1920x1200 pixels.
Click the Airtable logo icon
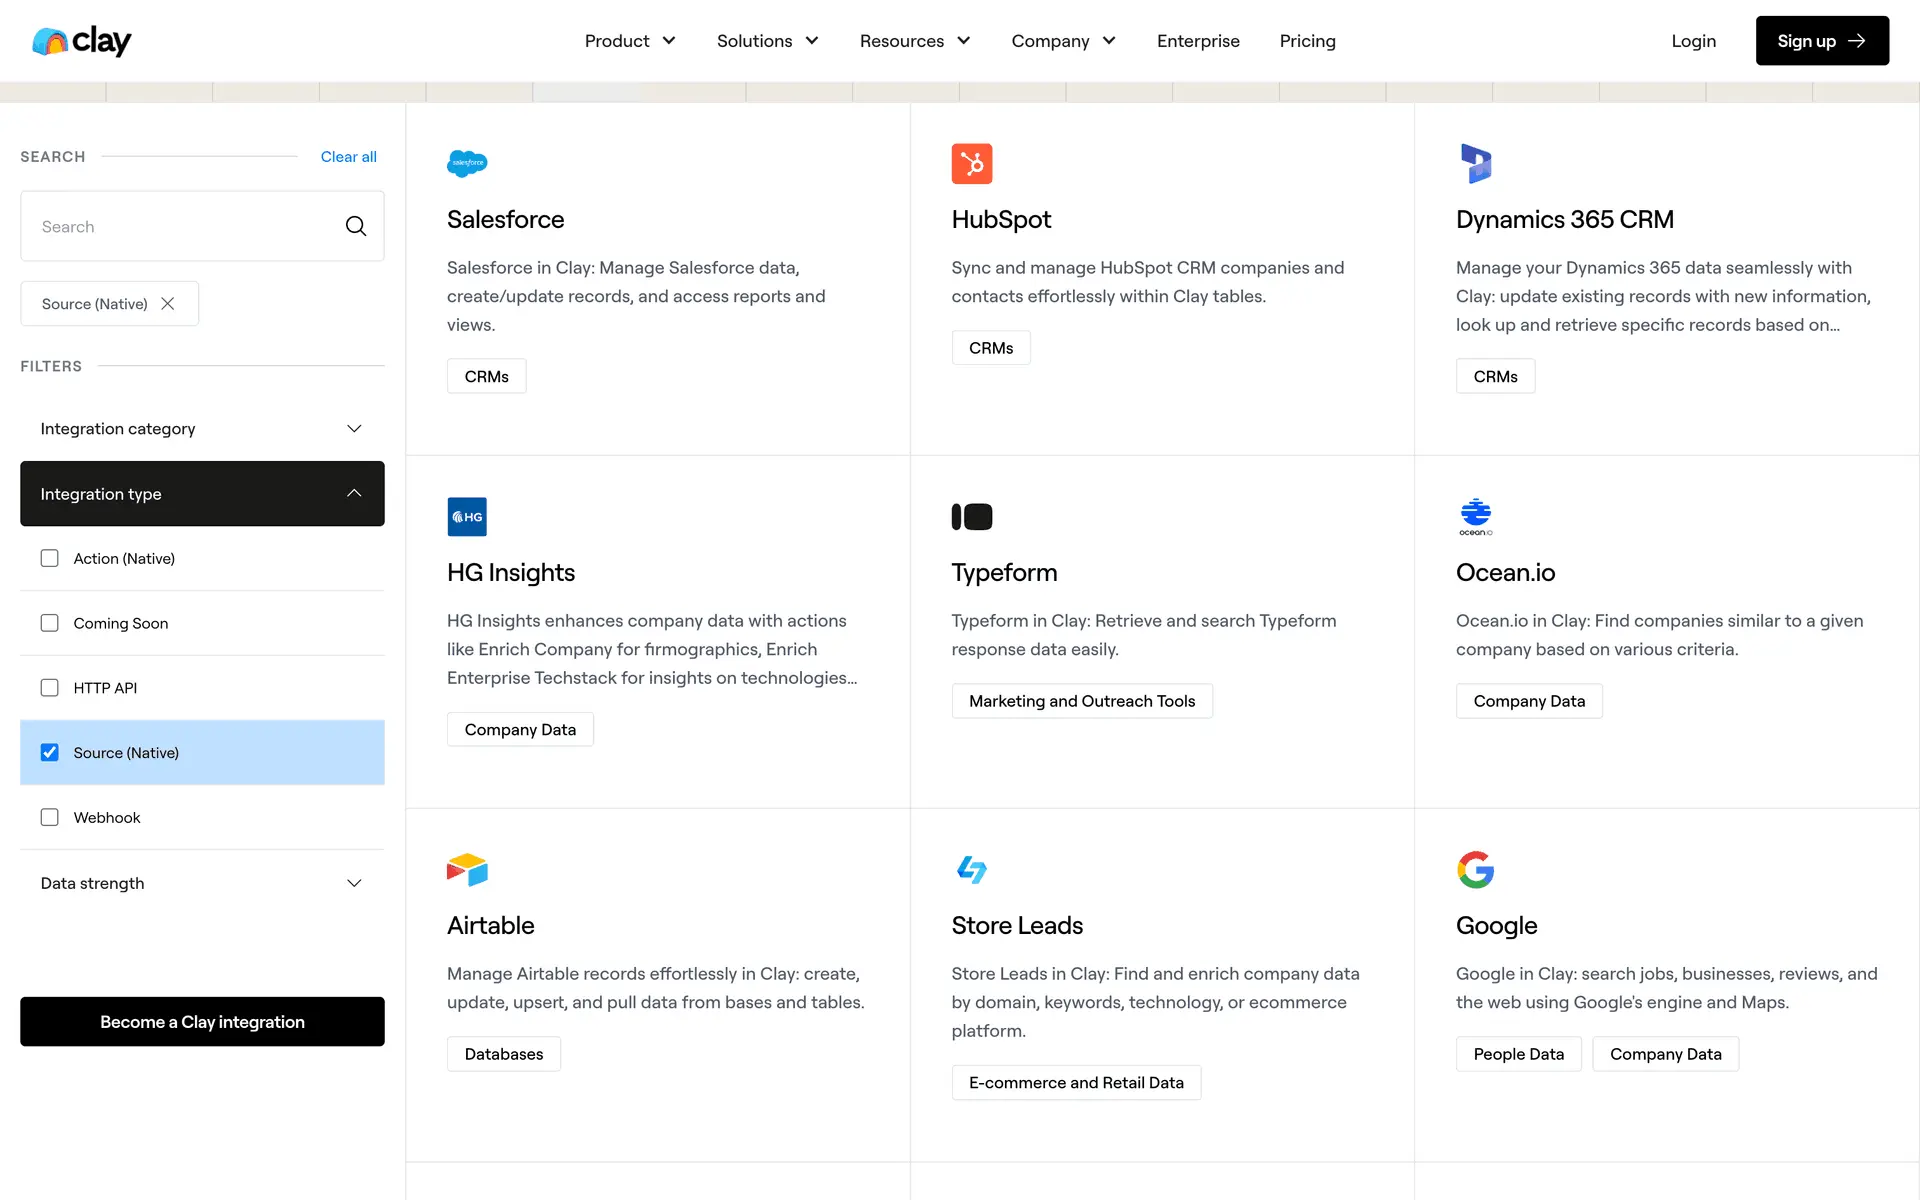467,870
